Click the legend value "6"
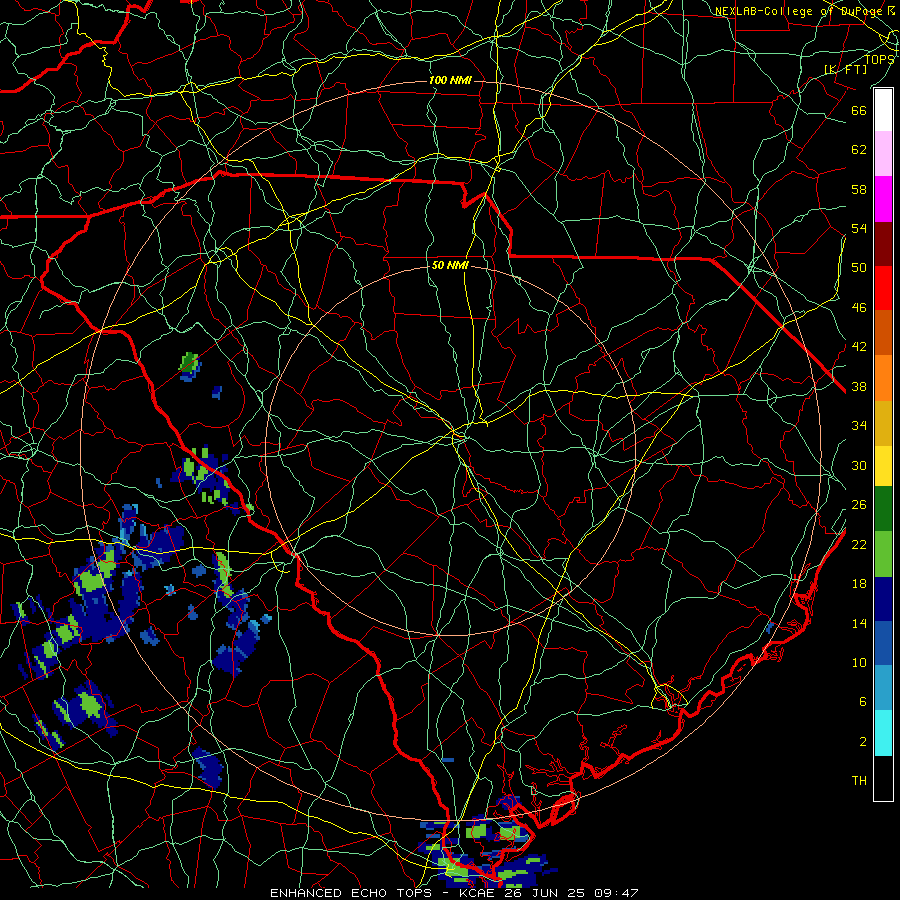Viewport: 900px width, 900px height. tap(863, 702)
